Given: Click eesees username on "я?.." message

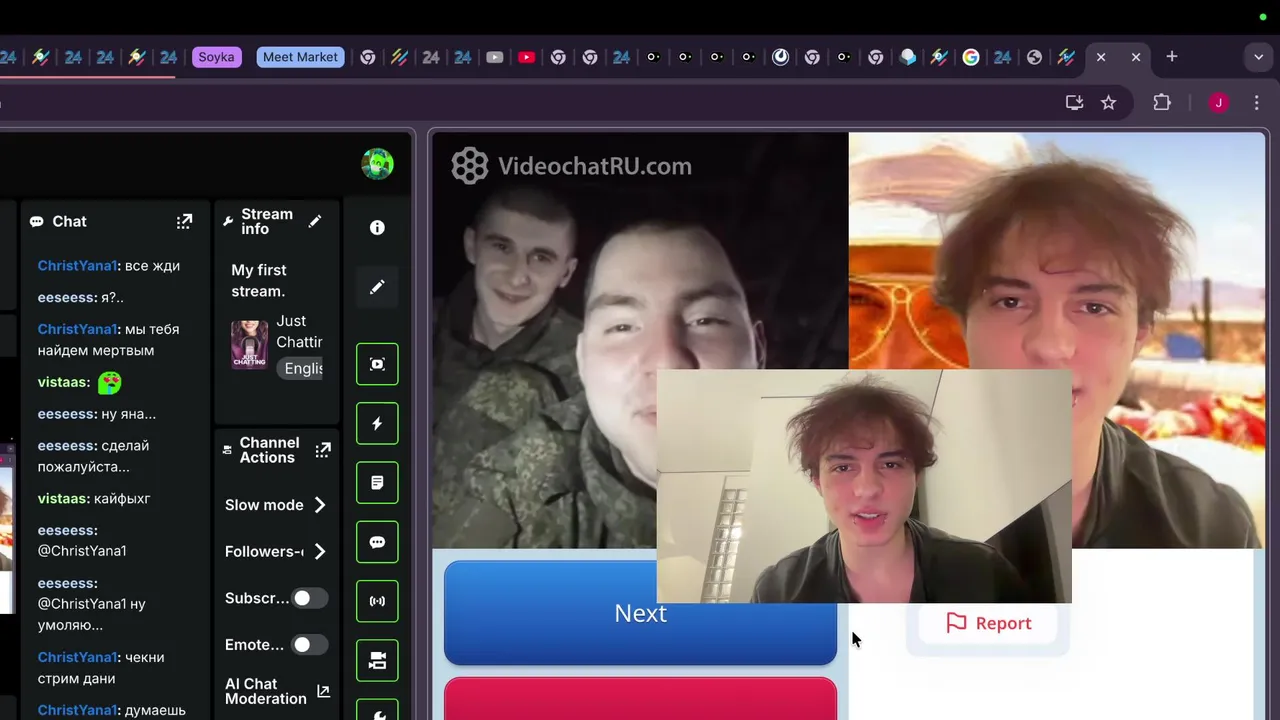Looking at the screenshot, I should tap(67, 297).
